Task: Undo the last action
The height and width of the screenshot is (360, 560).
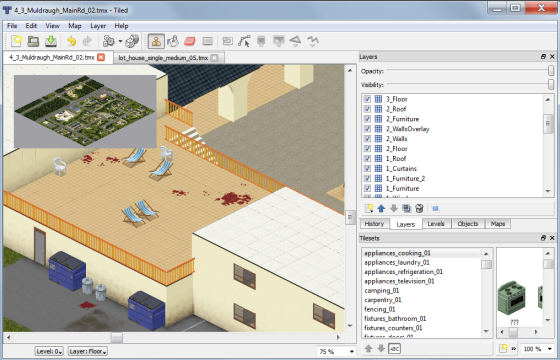Action: point(71,41)
